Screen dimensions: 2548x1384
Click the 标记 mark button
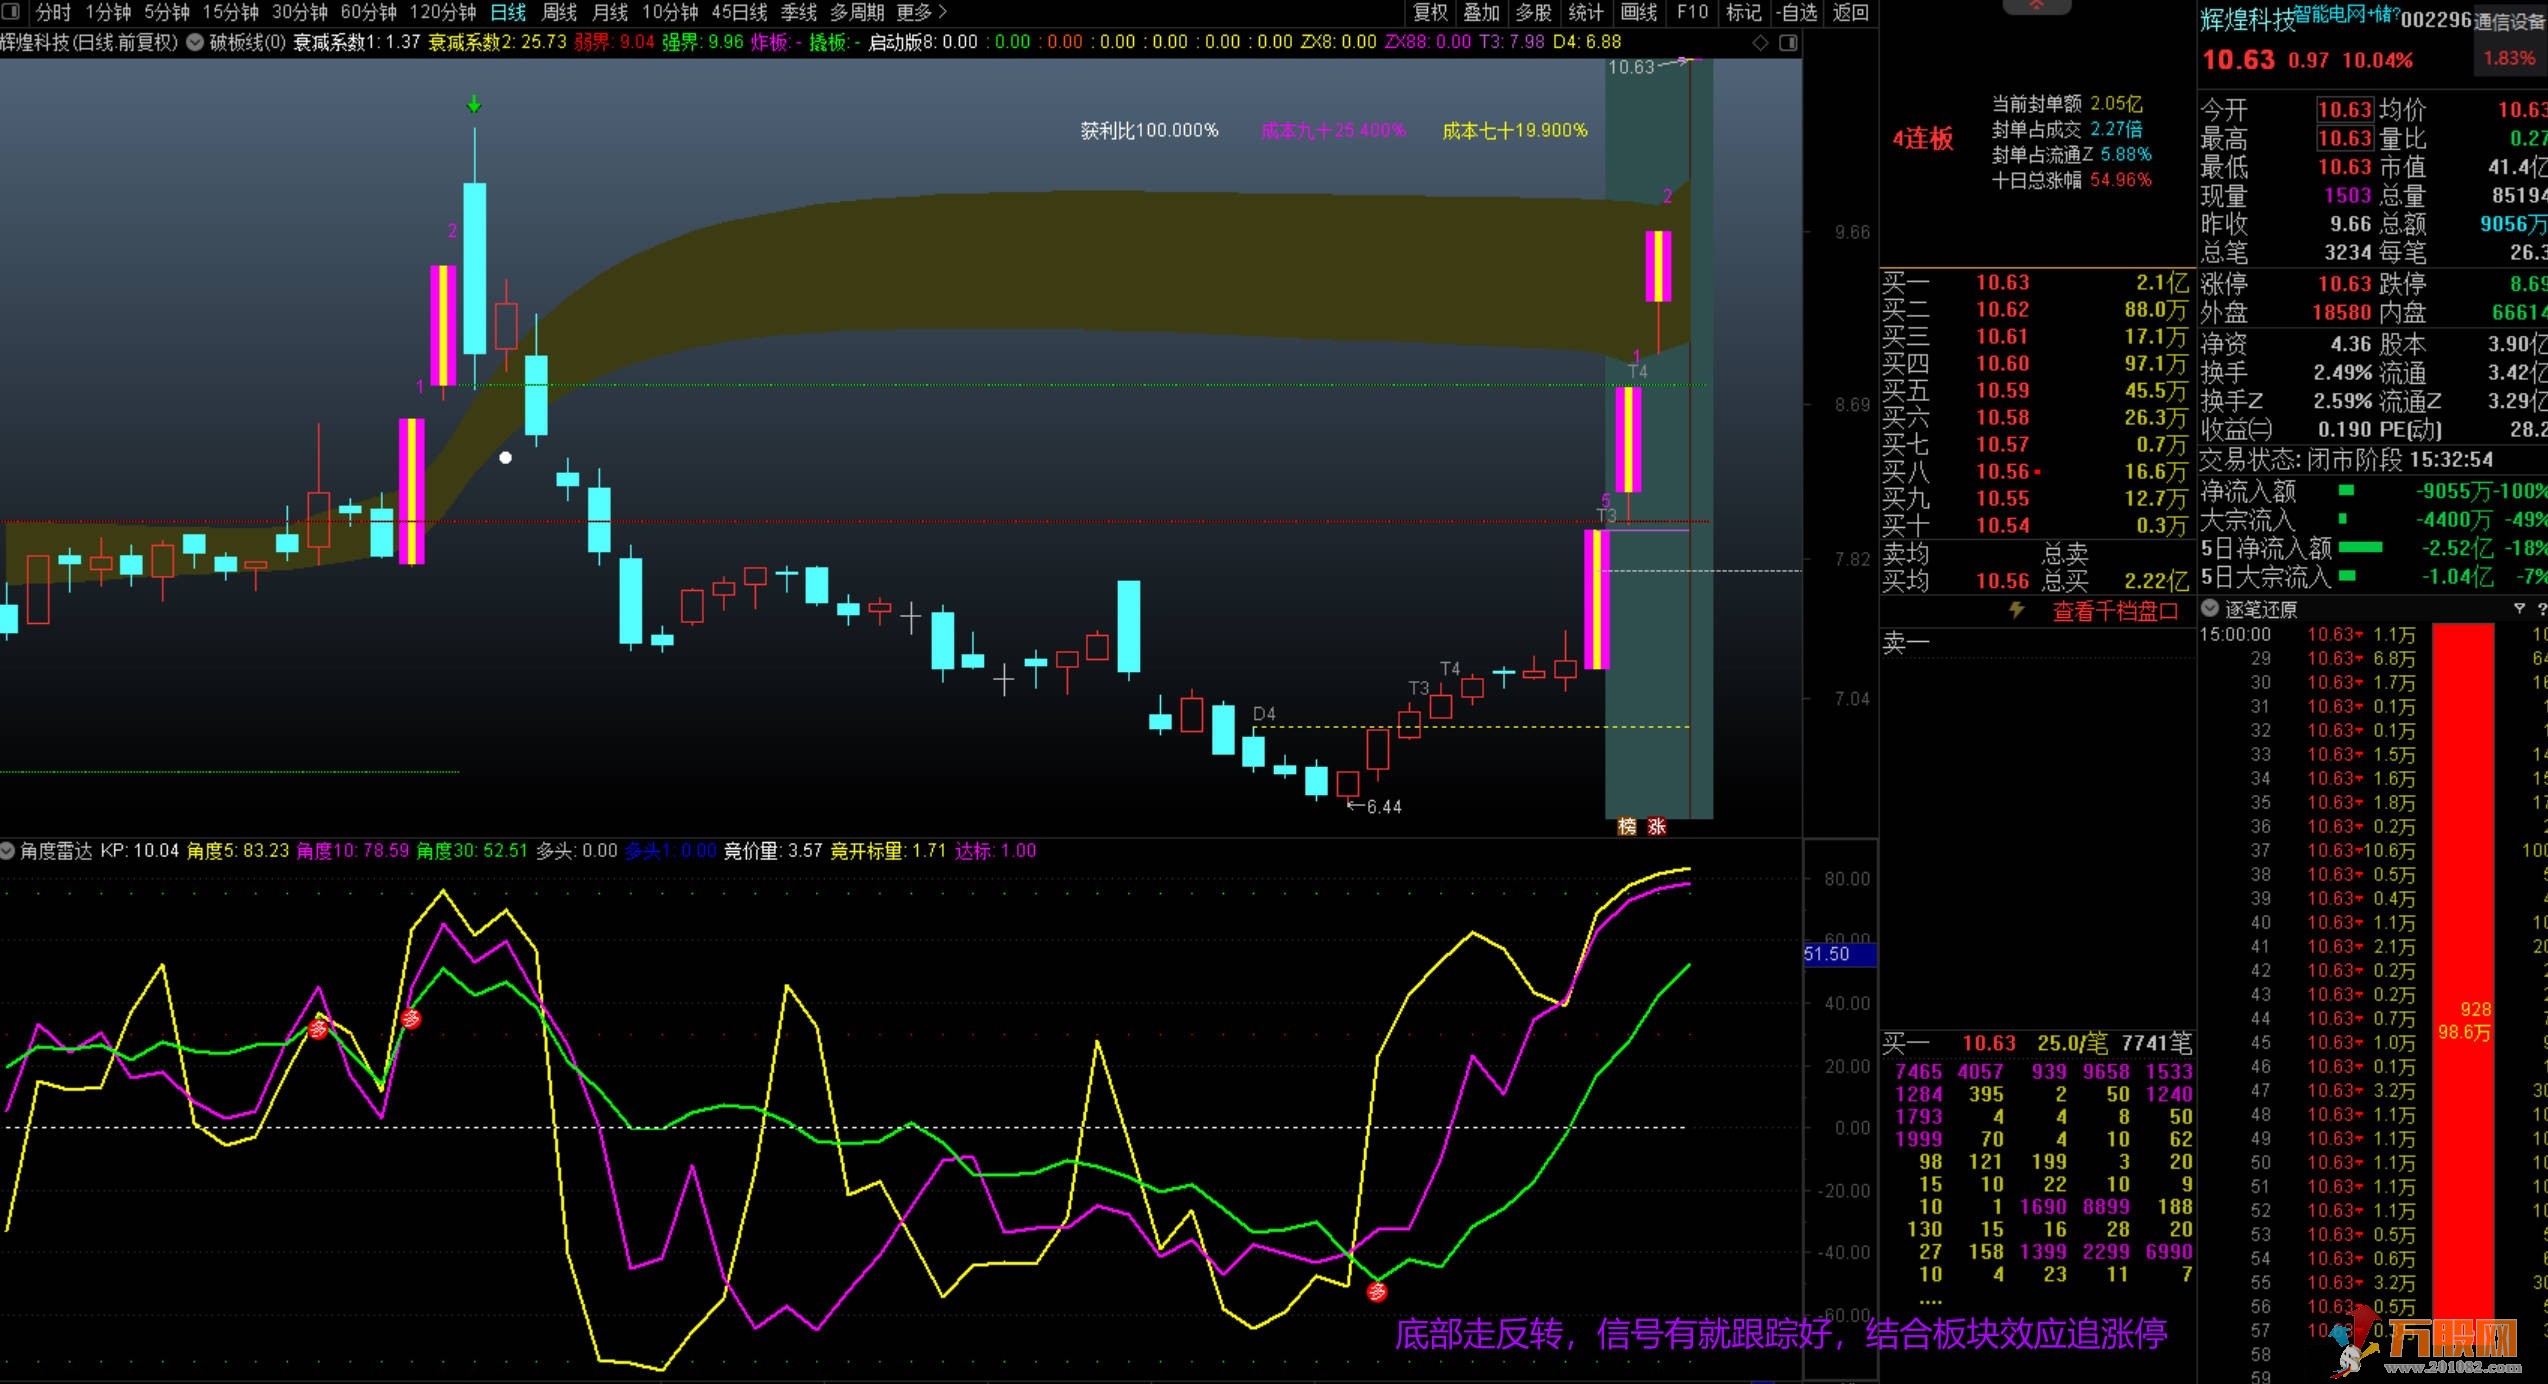1744,12
